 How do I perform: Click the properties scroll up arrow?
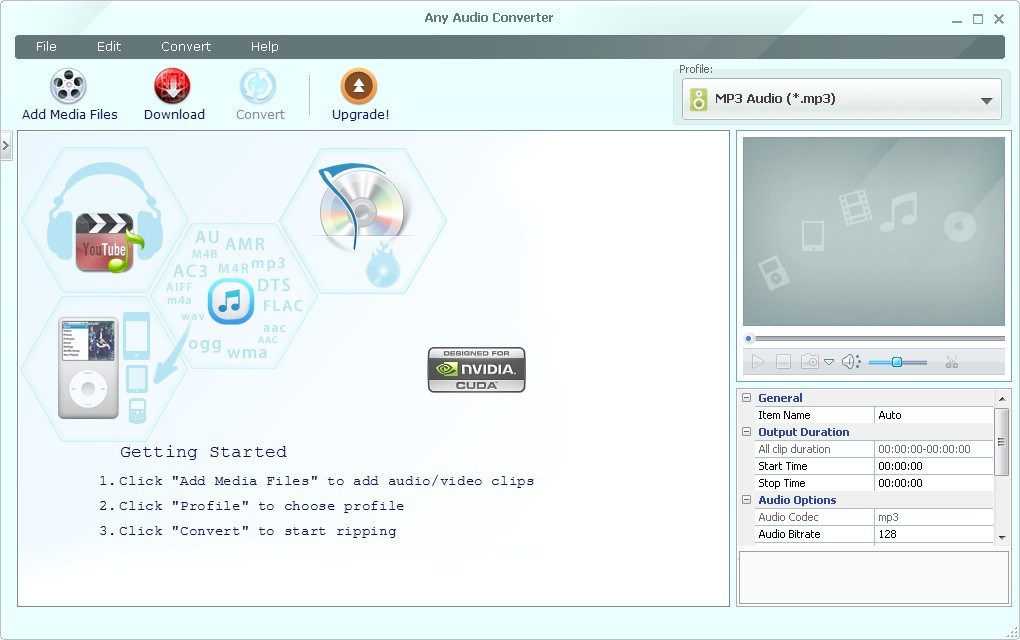(x=1002, y=398)
